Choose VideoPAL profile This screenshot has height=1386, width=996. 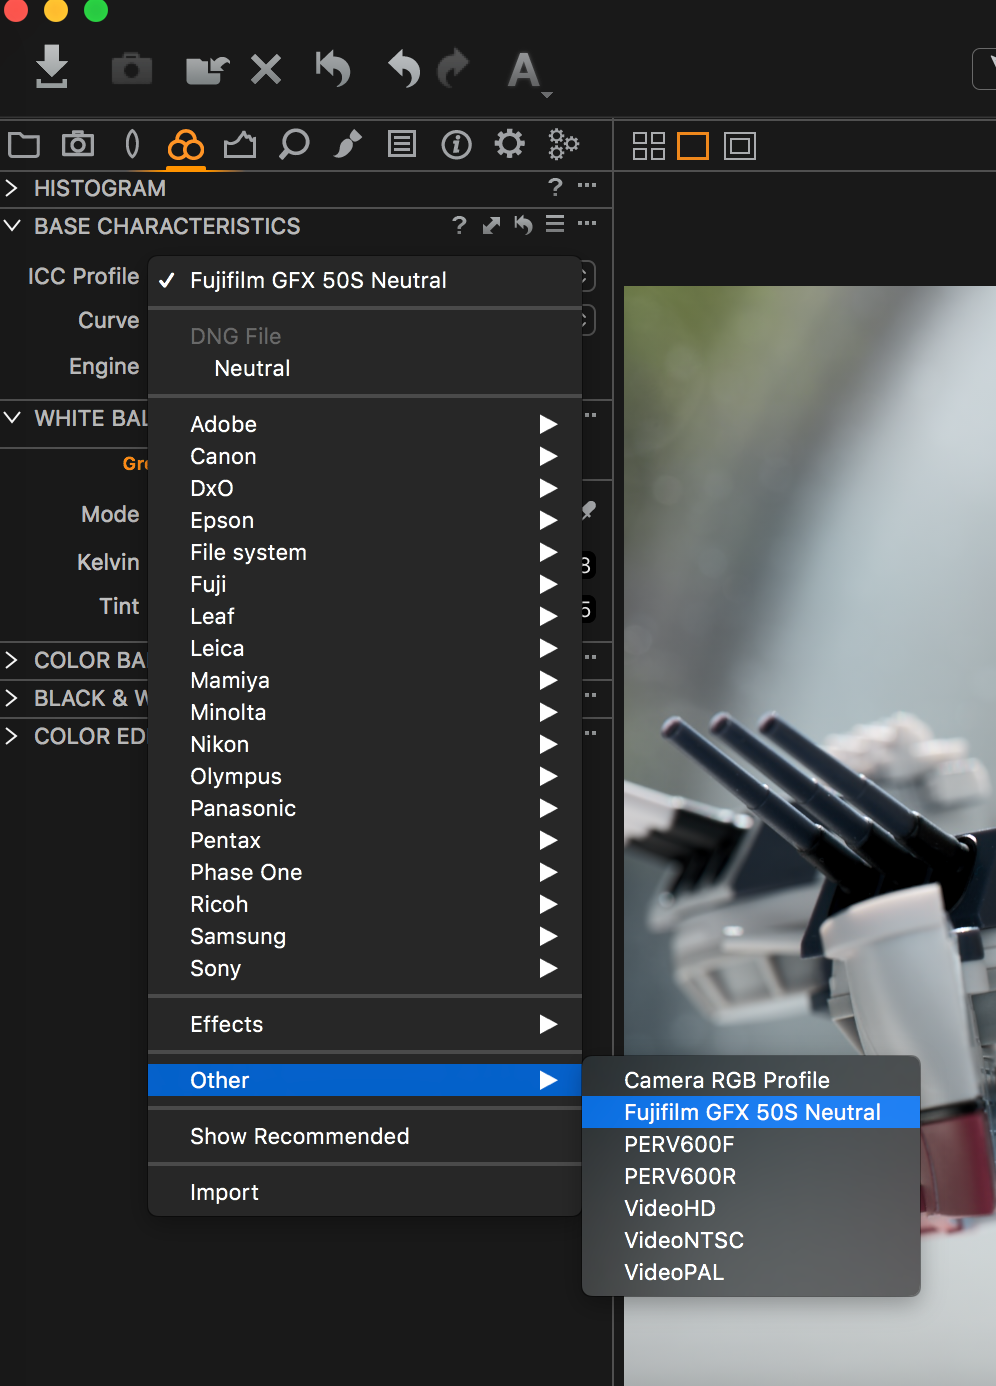(x=751, y=1272)
